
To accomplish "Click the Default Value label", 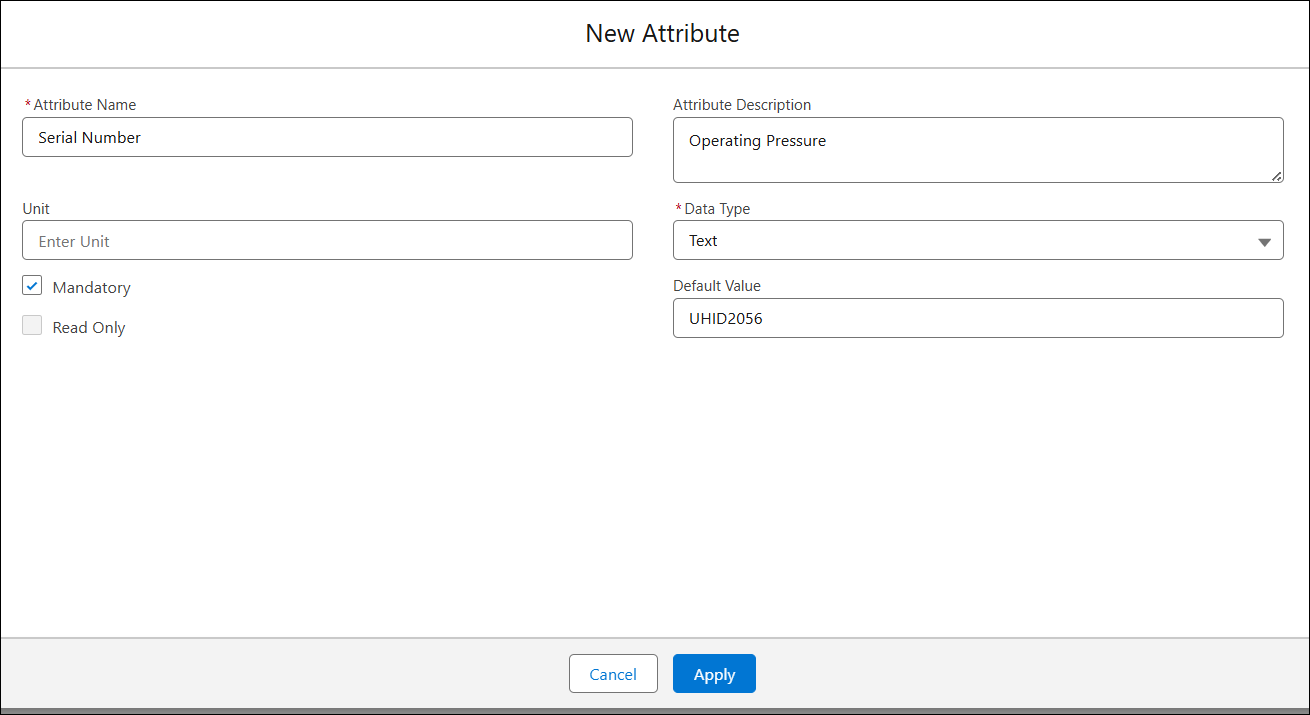I will 717,286.
